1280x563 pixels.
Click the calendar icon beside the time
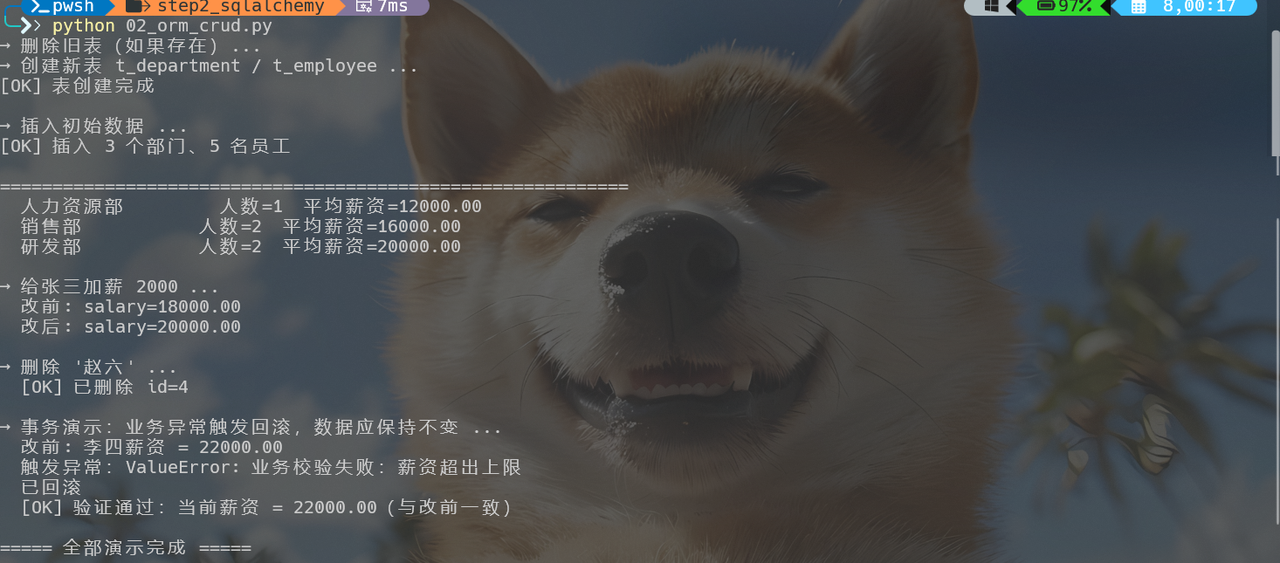[1138, 6]
